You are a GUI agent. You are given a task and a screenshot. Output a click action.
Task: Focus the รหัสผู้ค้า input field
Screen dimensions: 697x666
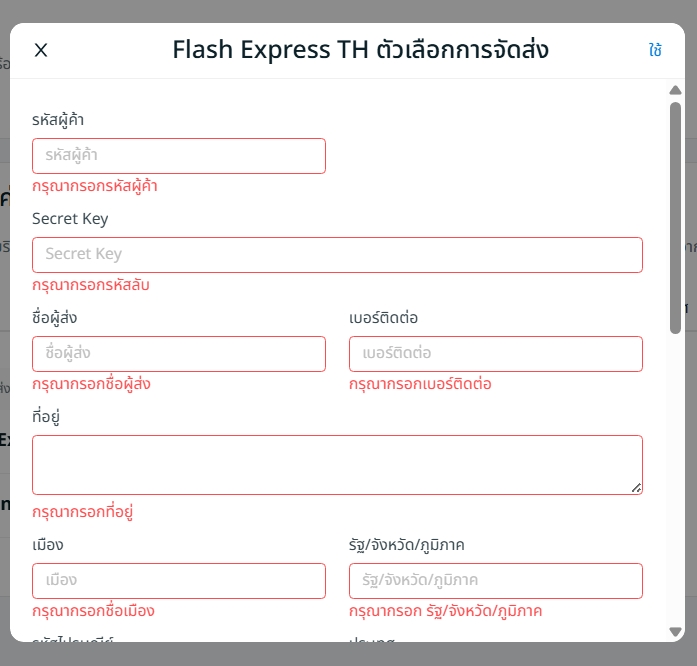179,156
